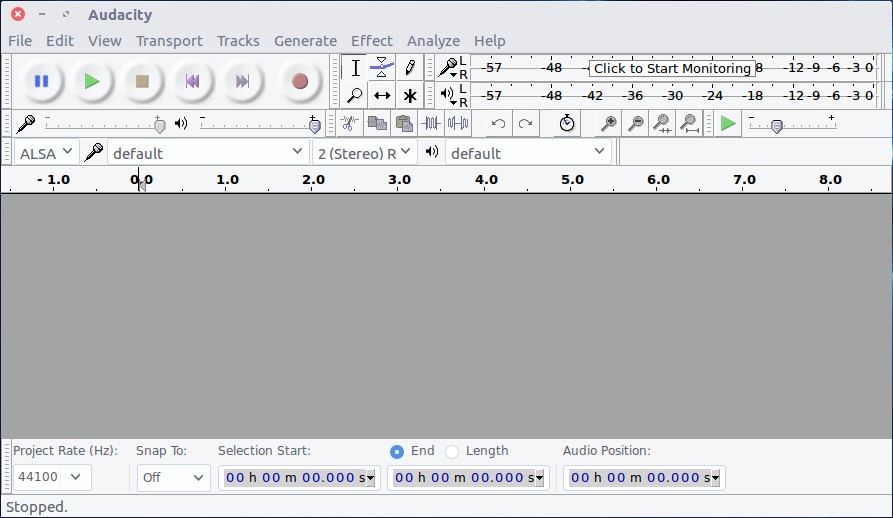Open the Tracks menu

(238, 41)
